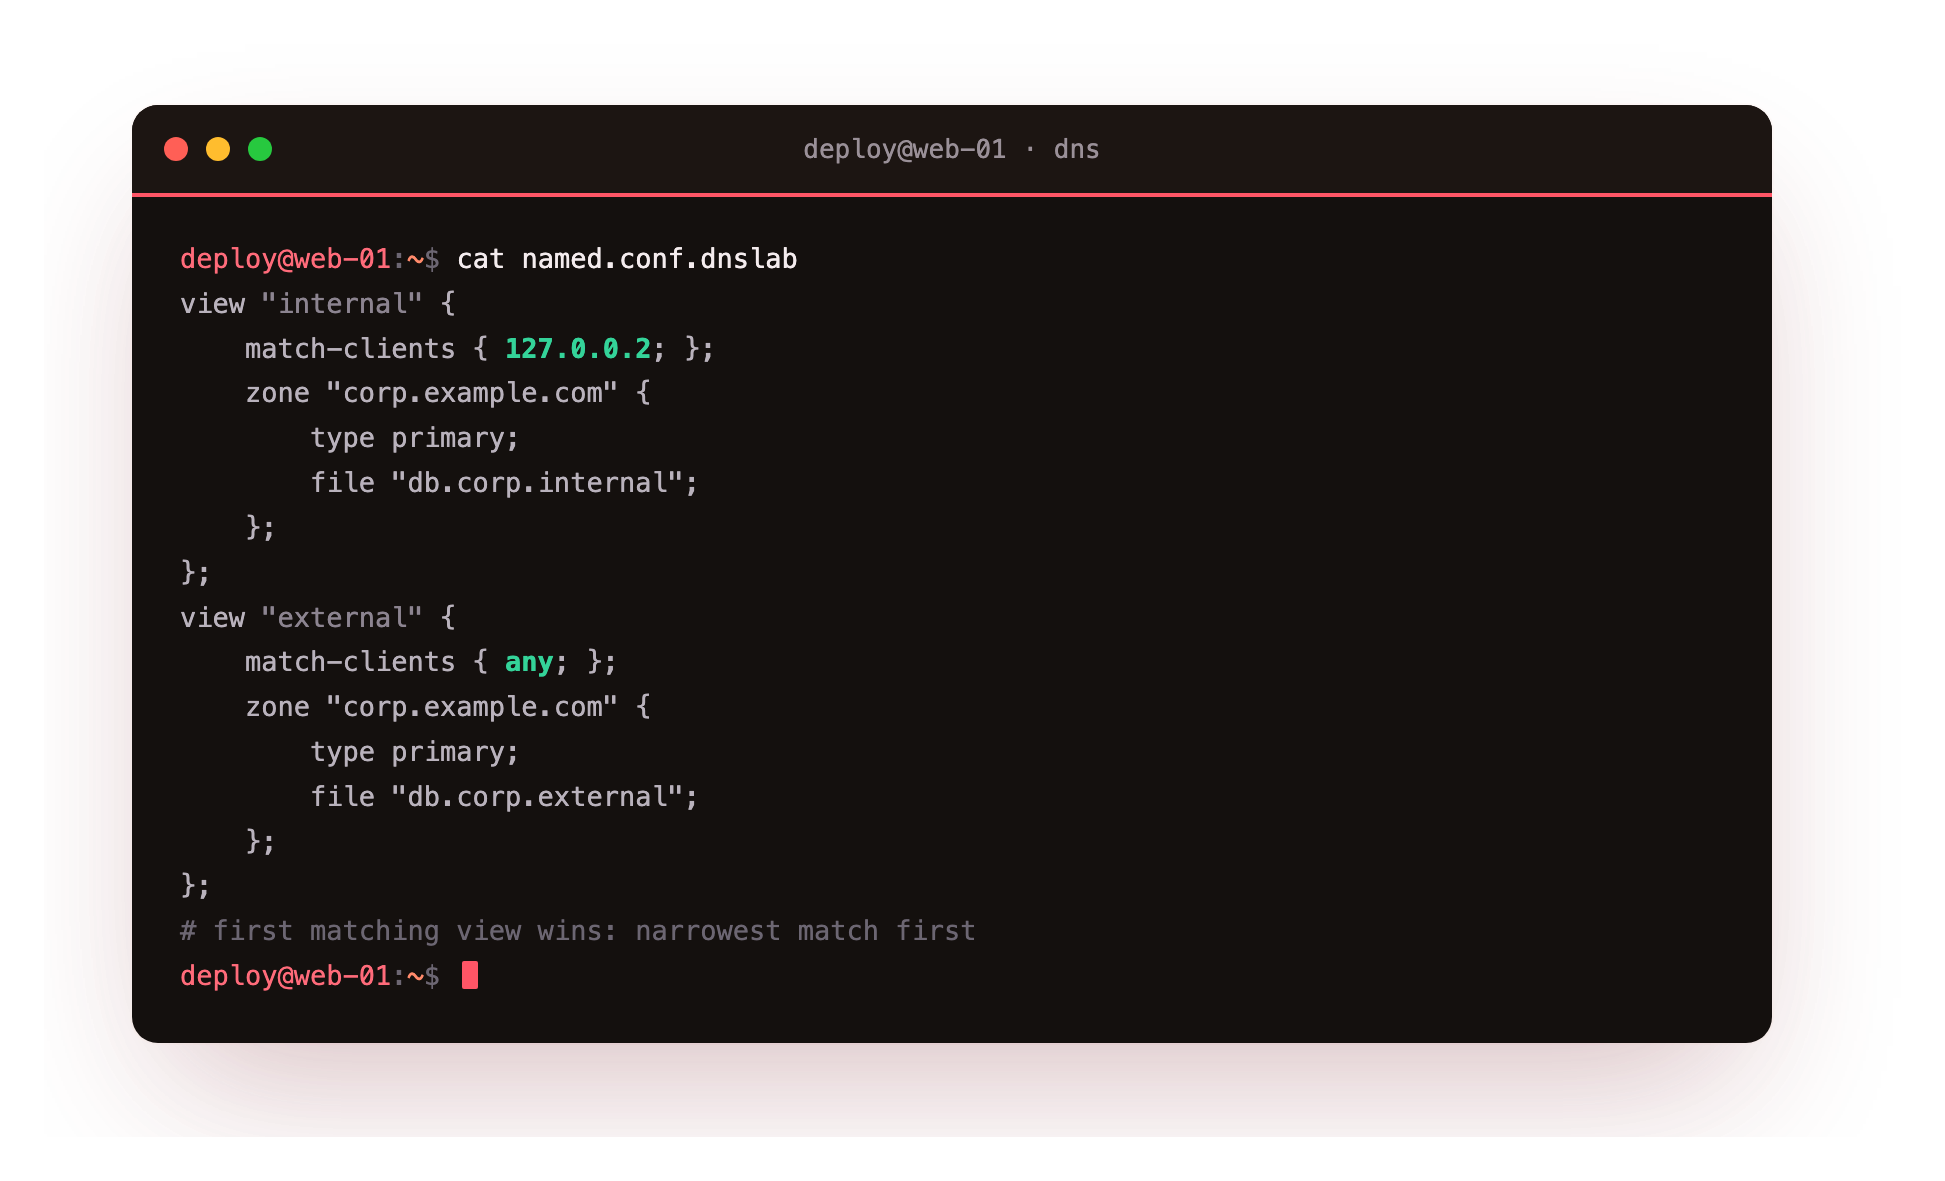Screen dimensions: 1945x1181
Task: Click the green 'any' keyword
Action: pos(529,663)
